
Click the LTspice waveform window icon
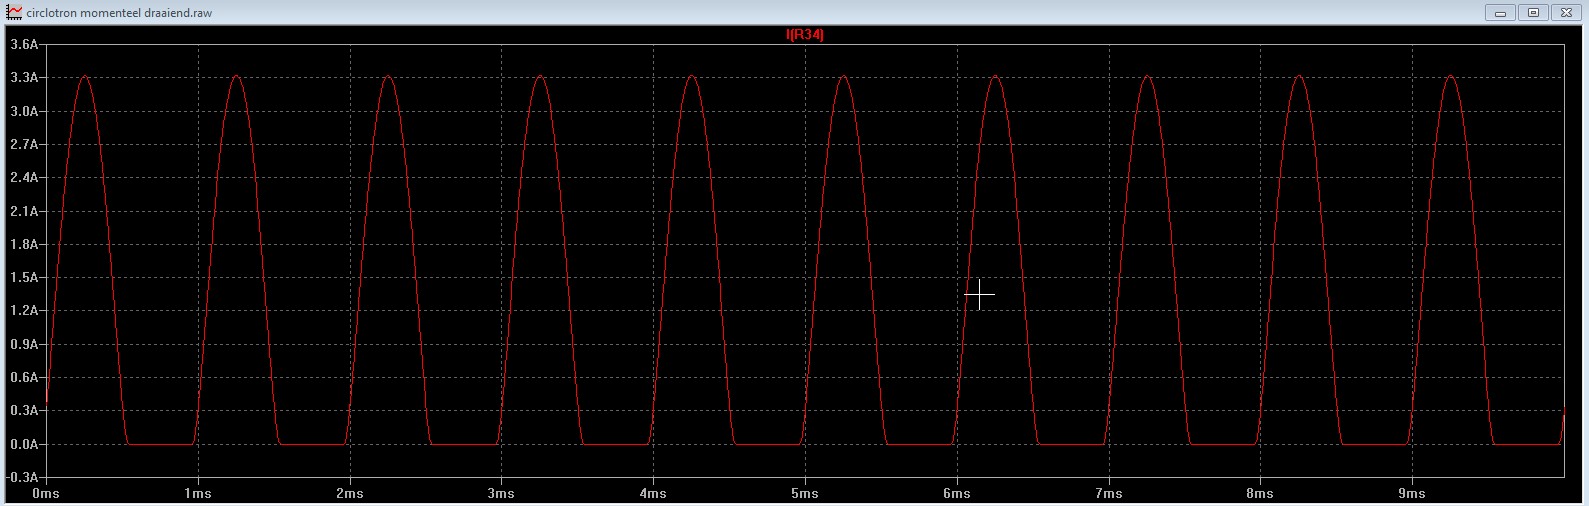[15, 12]
